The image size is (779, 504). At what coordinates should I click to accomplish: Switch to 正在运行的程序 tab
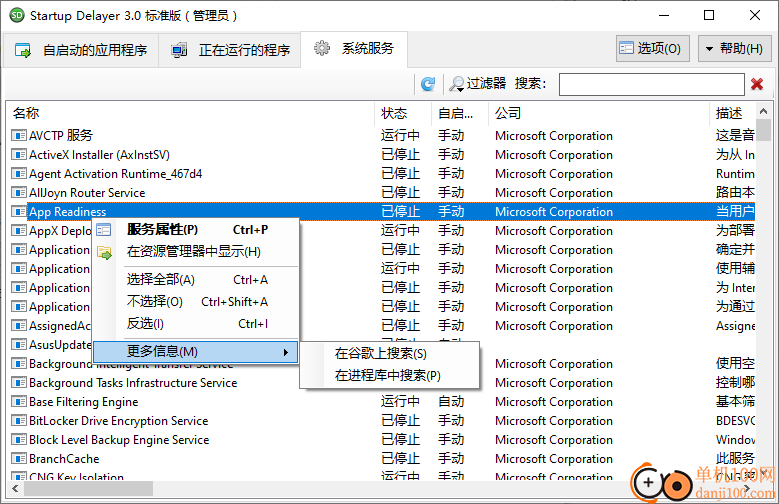pyautogui.click(x=230, y=50)
